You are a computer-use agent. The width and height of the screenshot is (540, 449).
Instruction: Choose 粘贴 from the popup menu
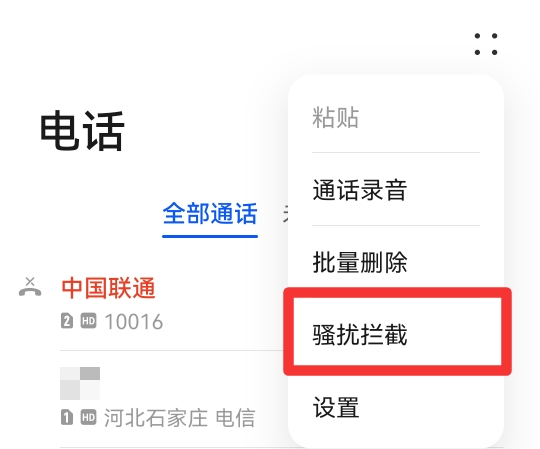335,117
